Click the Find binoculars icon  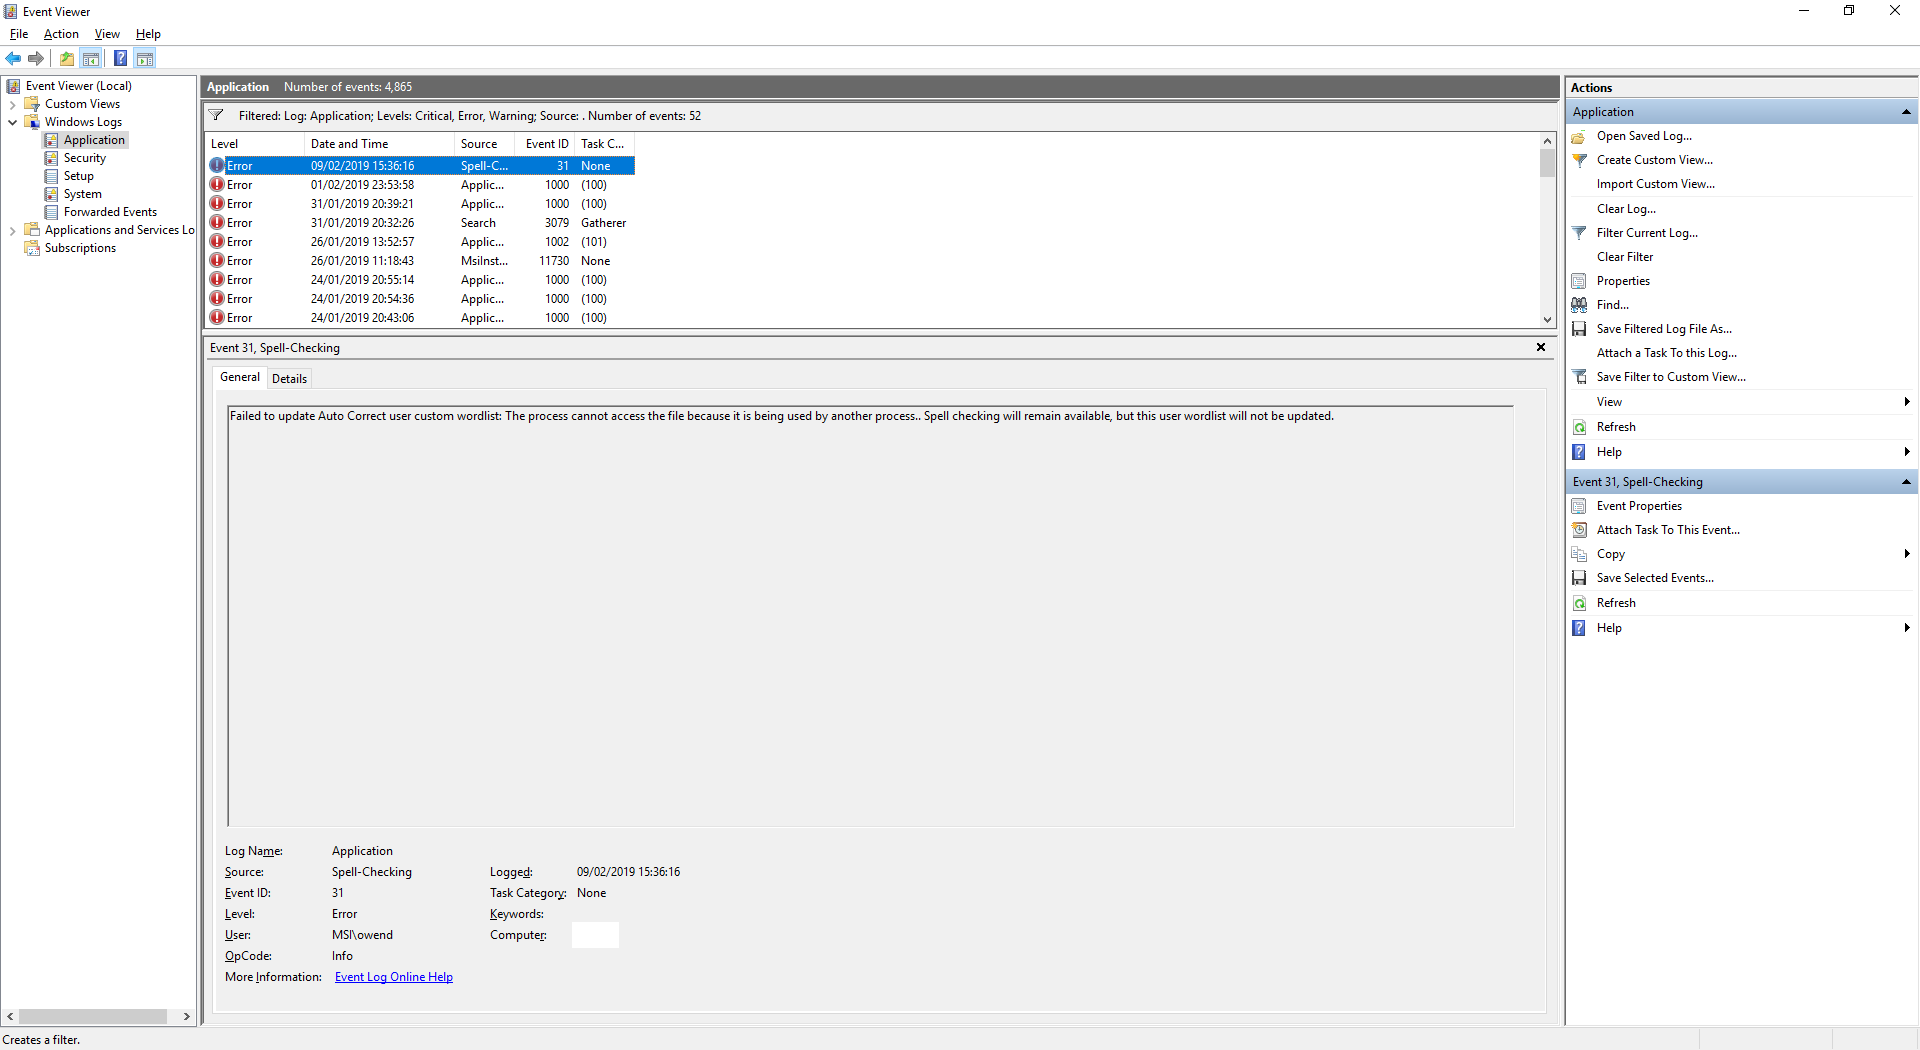[x=1579, y=305]
